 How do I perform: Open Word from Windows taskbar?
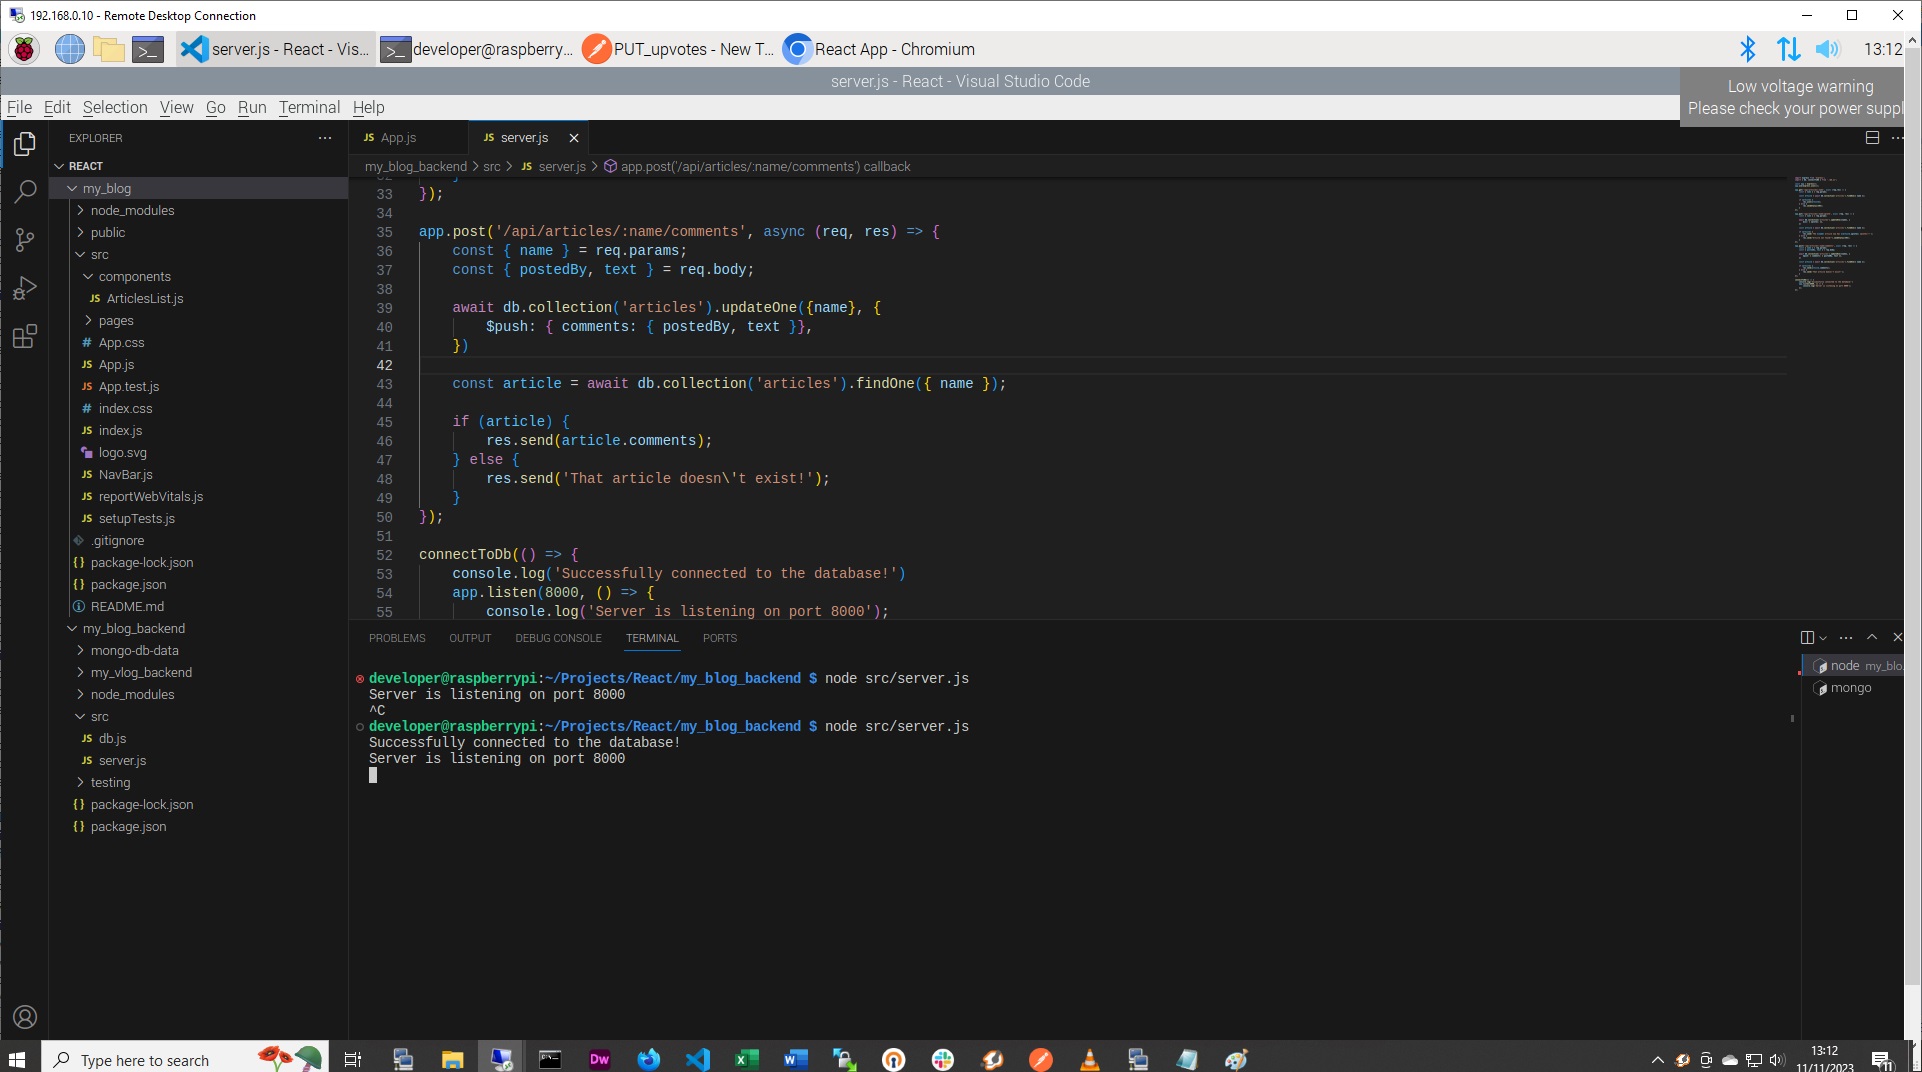pyautogui.click(x=796, y=1059)
